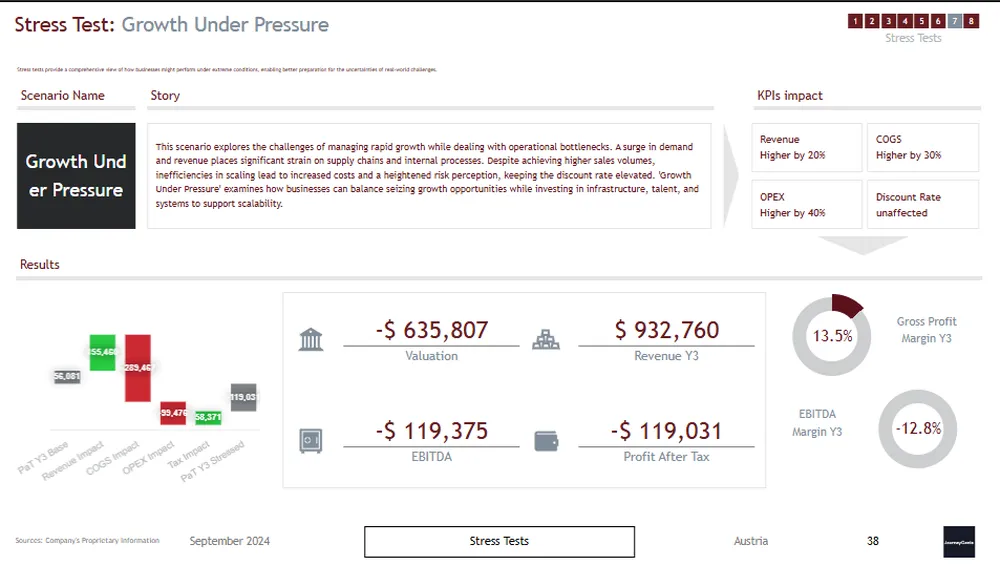Click the Stress Tests footer button
1000x565 pixels.
(x=499, y=541)
